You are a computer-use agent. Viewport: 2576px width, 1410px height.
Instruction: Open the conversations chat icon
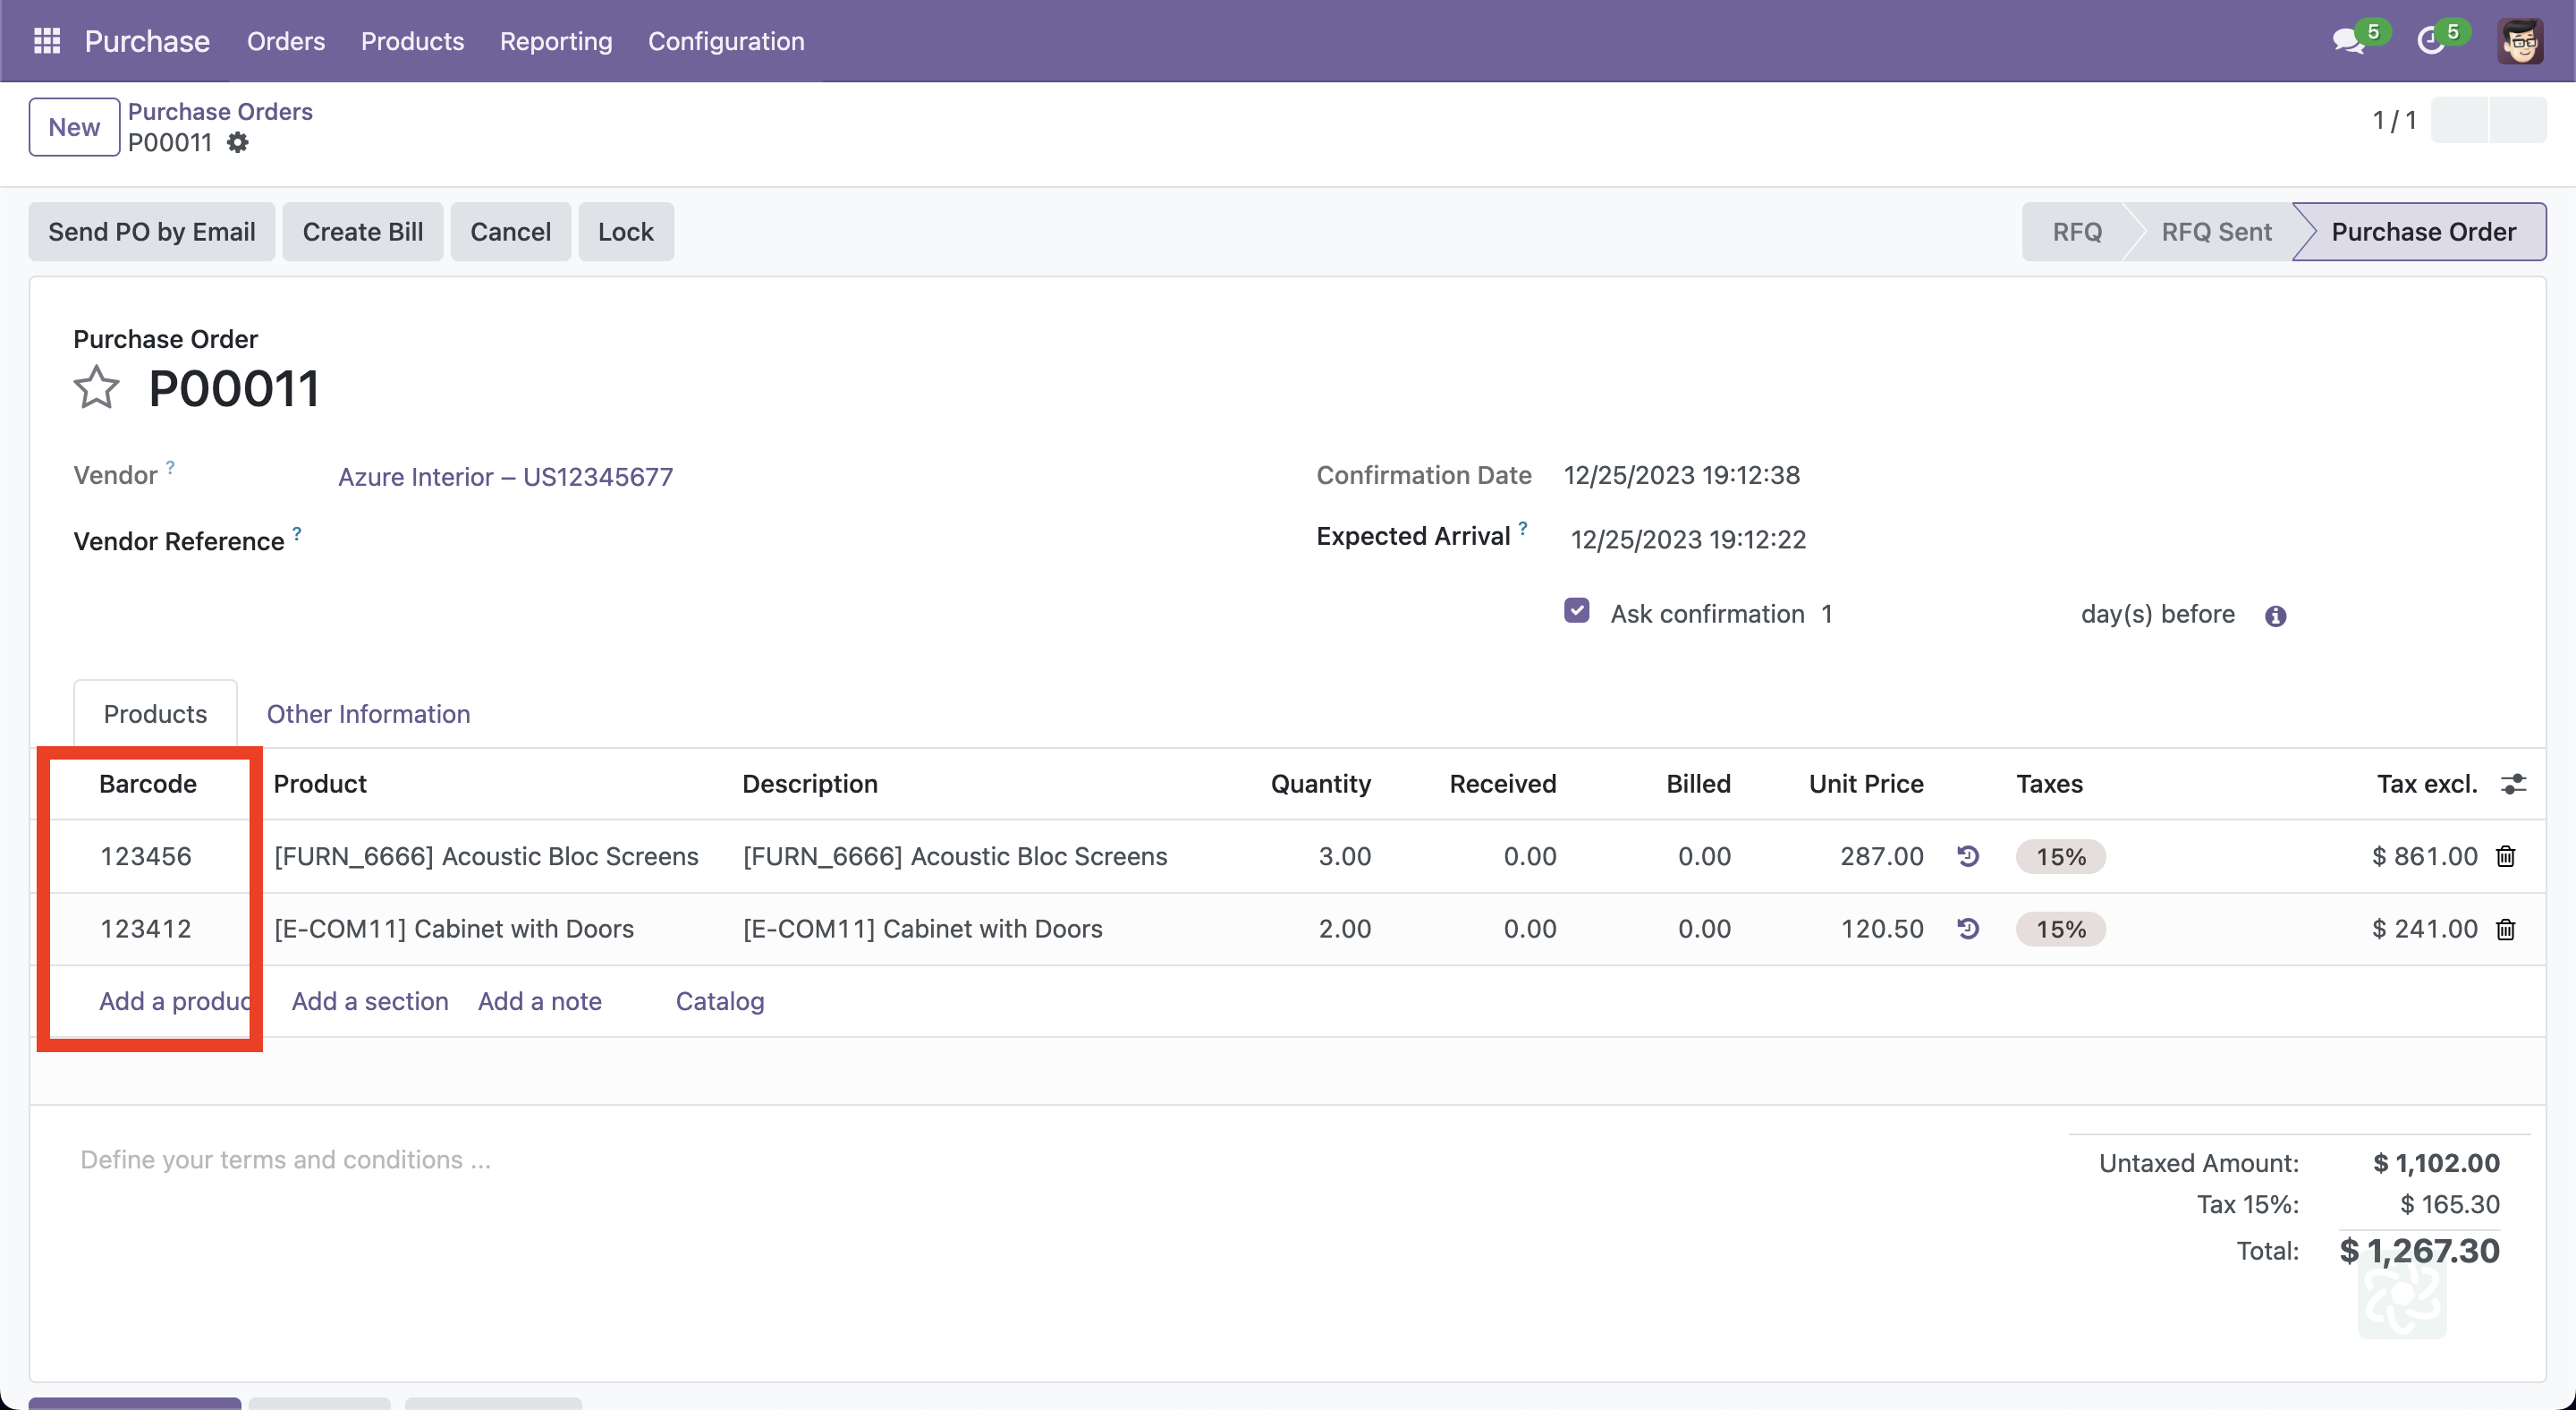pyautogui.click(x=2348, y=41)
